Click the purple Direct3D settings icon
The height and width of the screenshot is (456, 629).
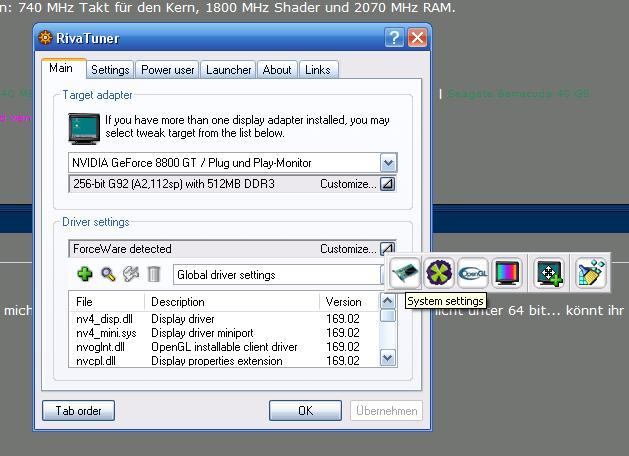pyautogui.click(x=439, y=273)
